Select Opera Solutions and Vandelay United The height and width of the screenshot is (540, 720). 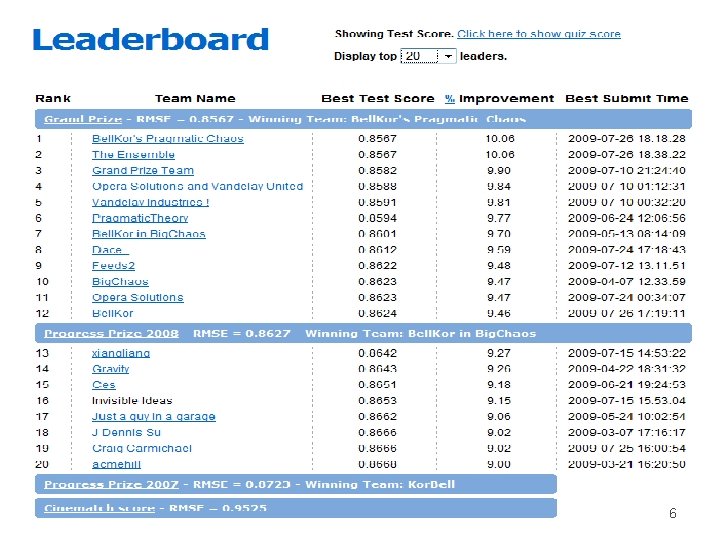point(197,186)
